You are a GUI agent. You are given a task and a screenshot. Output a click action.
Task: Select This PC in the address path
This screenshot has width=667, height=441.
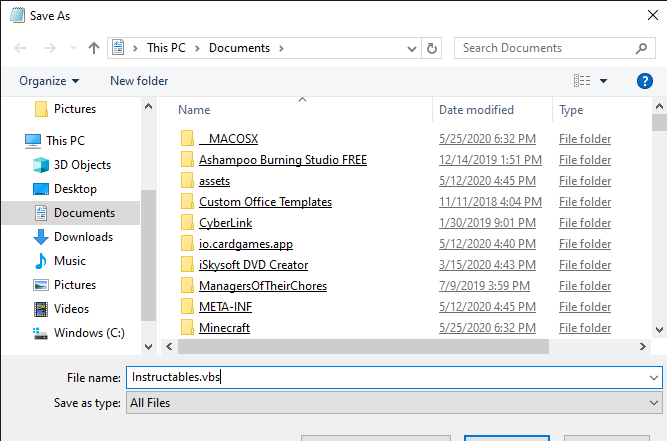(x=166, y=48)
